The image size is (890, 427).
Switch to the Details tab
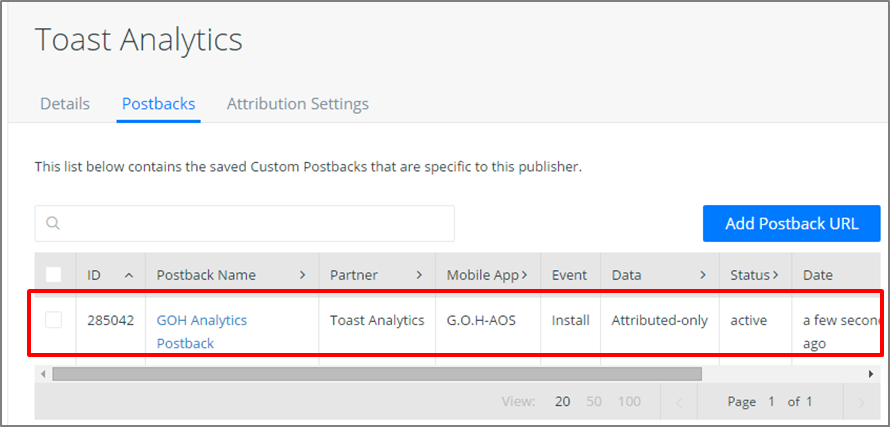click(x=65, y=104)
